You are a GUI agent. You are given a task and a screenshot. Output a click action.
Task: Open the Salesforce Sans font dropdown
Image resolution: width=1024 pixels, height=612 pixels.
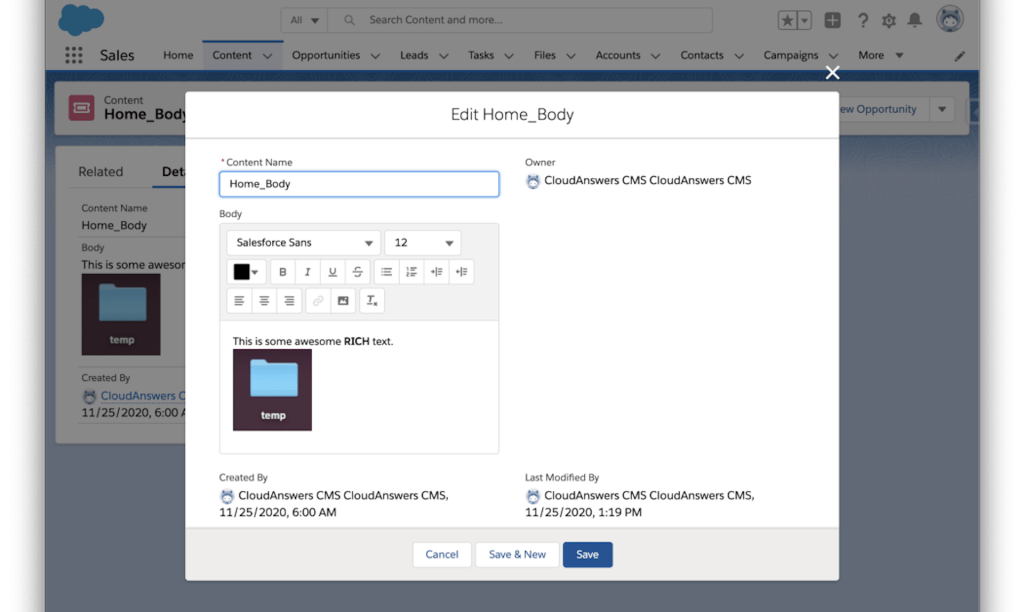click(303, 243)
